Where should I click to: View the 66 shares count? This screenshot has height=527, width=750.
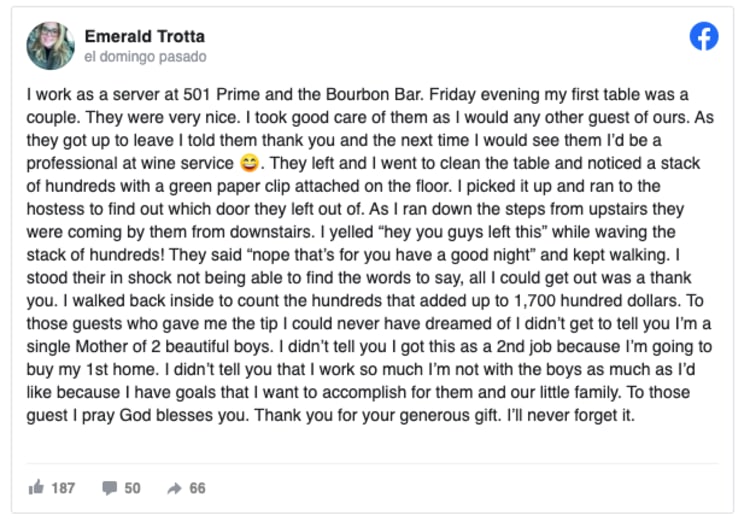[197, 488]
